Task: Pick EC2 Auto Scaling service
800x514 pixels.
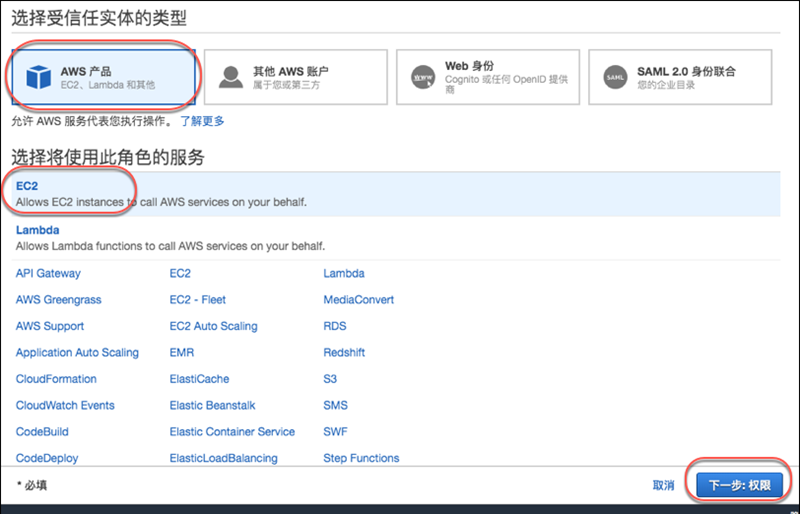Action: click(x=213, y=326)
